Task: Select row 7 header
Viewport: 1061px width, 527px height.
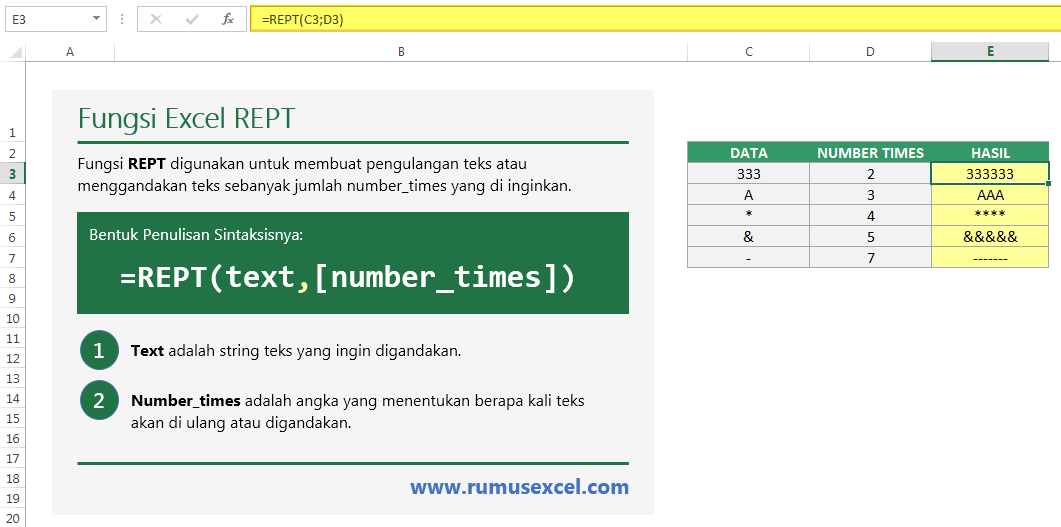Action: 13,258
